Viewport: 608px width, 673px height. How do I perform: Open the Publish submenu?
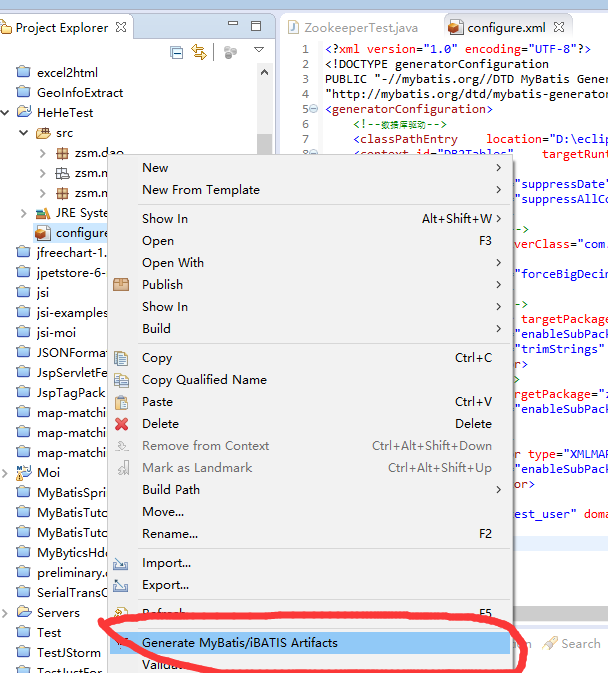click(x=310, y=285)
